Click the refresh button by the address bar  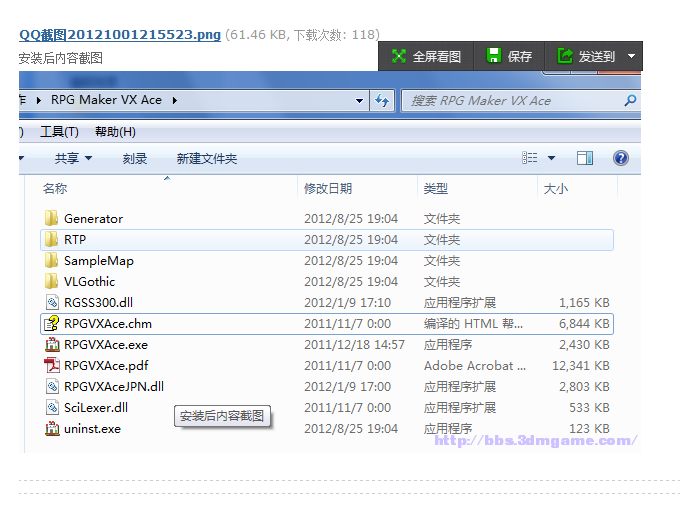(x=382, y=101)
